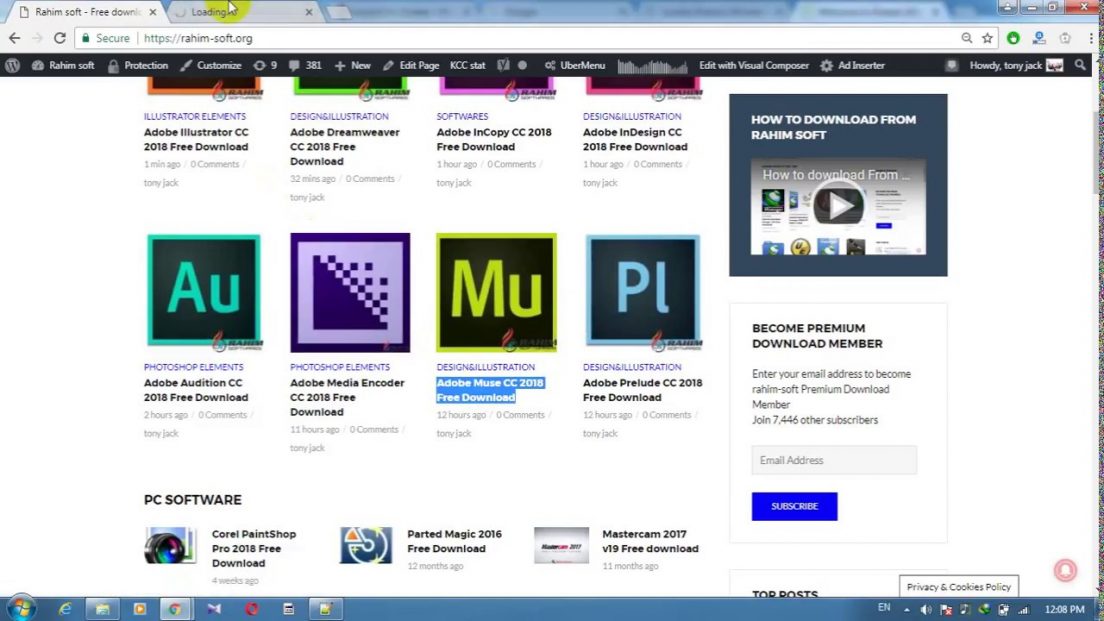Open the Howdy, tony jack account menu
The image size is (1104, 621).
point(1005,65)
